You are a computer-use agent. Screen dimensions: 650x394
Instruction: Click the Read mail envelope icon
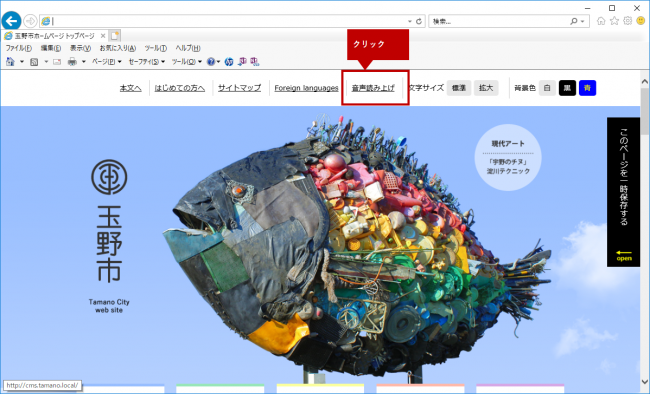point(57,62)
